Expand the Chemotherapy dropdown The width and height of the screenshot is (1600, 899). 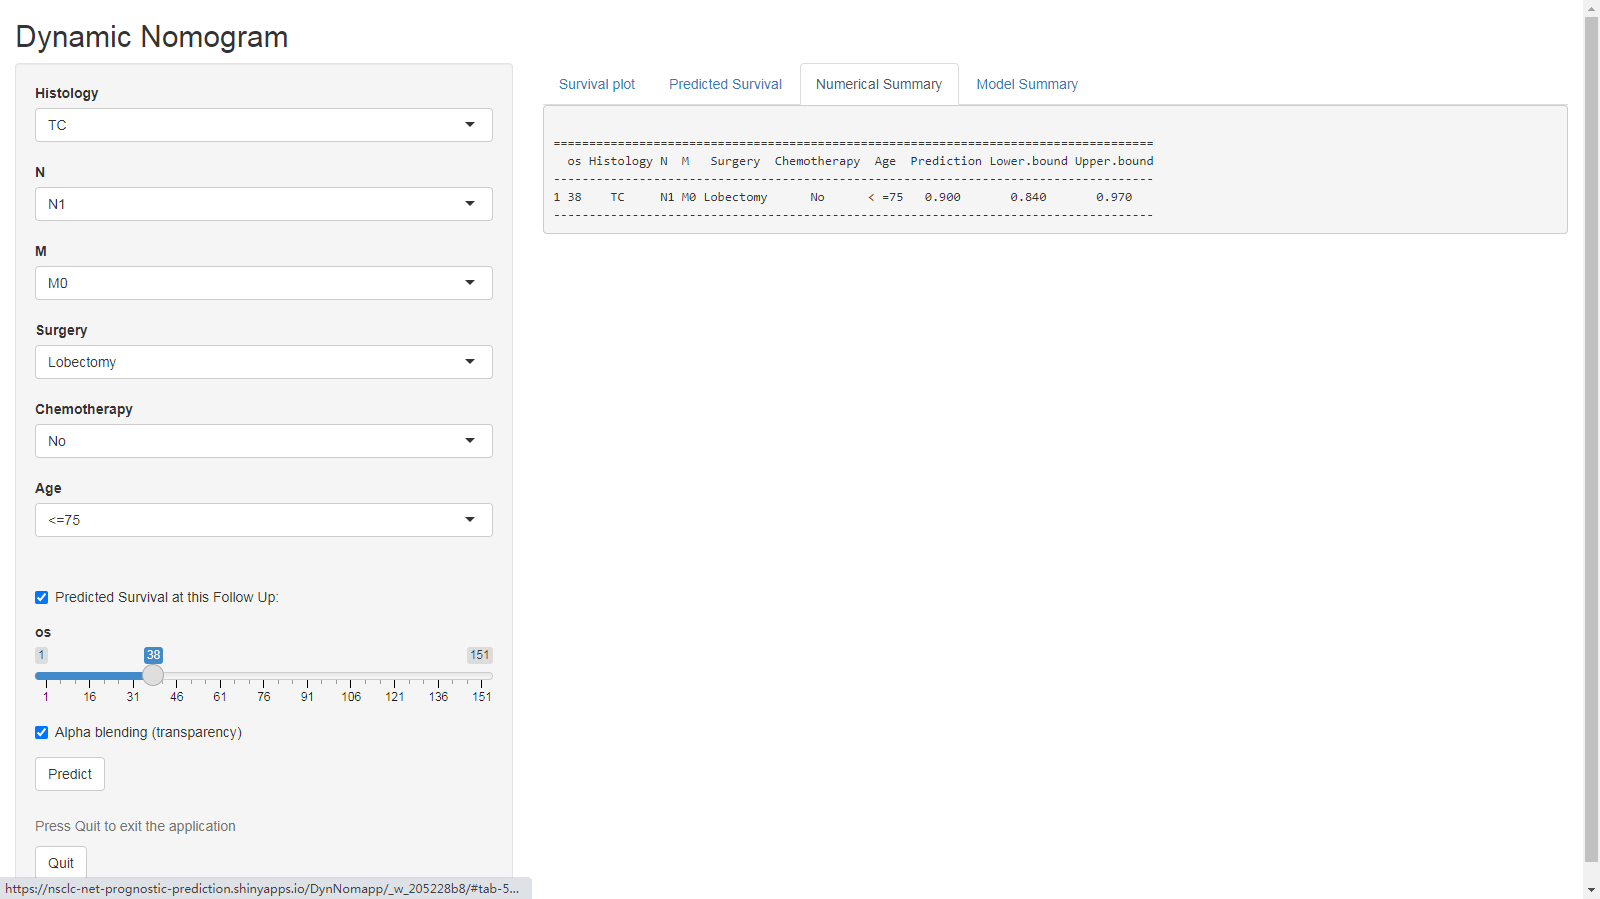click(263, 441)
